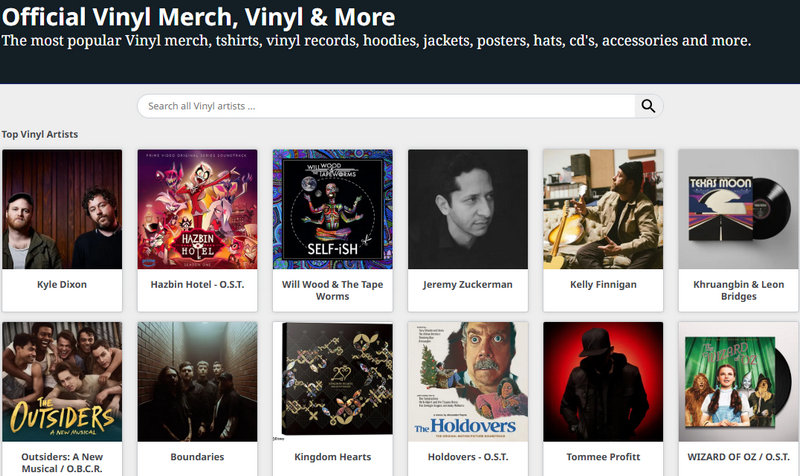
Task: Open Will Wood & The Tape Worms link
Action: click(332, 290)
